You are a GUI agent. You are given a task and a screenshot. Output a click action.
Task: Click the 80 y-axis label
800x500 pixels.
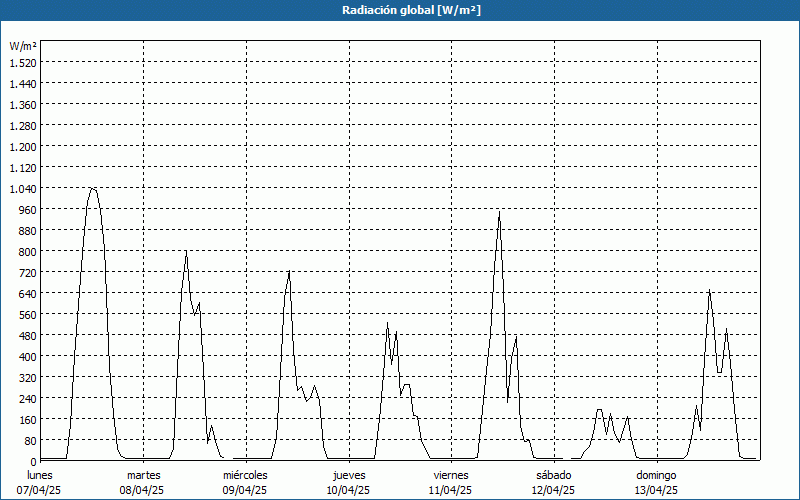31,440
